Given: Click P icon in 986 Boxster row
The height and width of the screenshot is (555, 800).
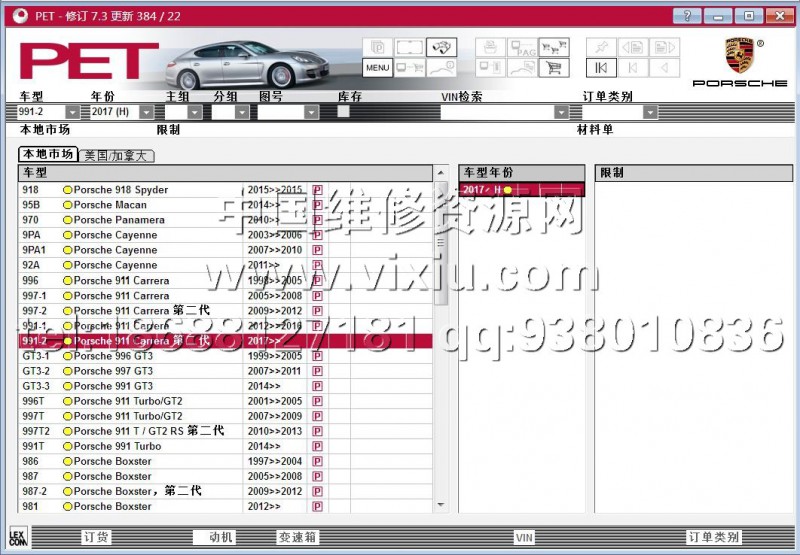Looking at the screenshot, I should click(x=317, y=462).
